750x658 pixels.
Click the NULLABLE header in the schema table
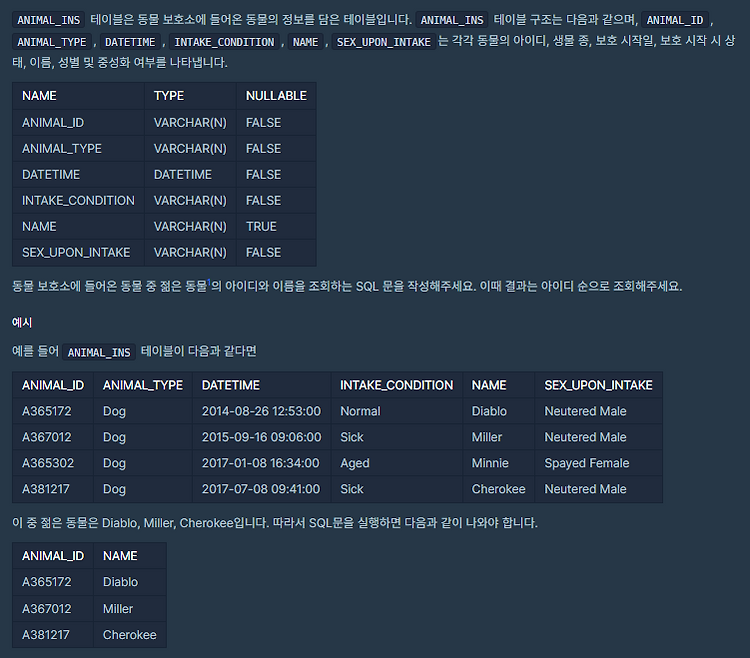pos(276,96)
